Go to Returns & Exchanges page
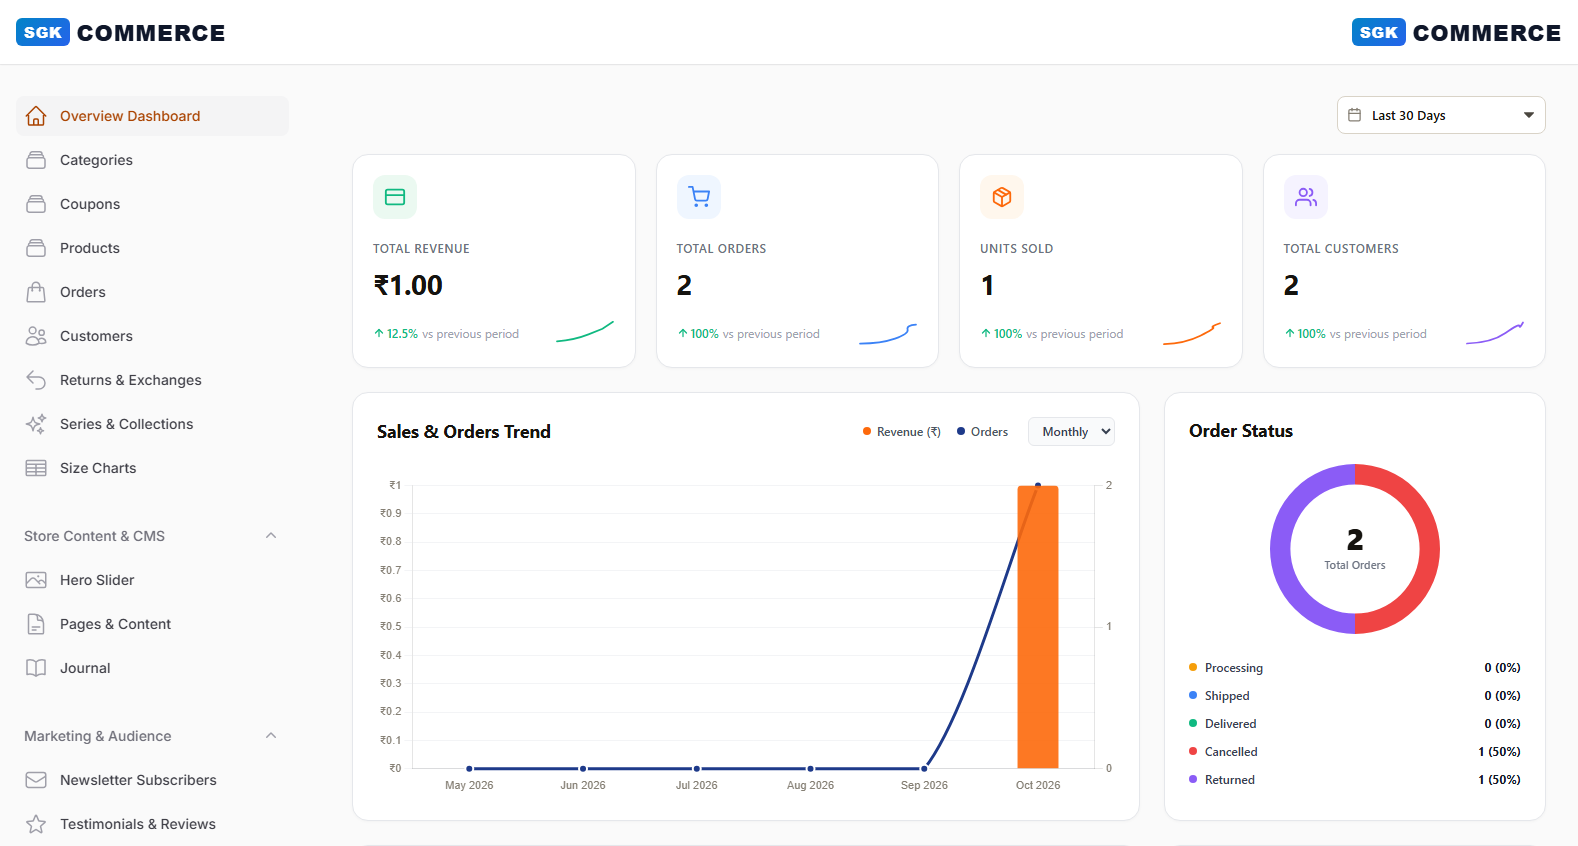Viewport: 1578px width, 846px height. point(152,380)
